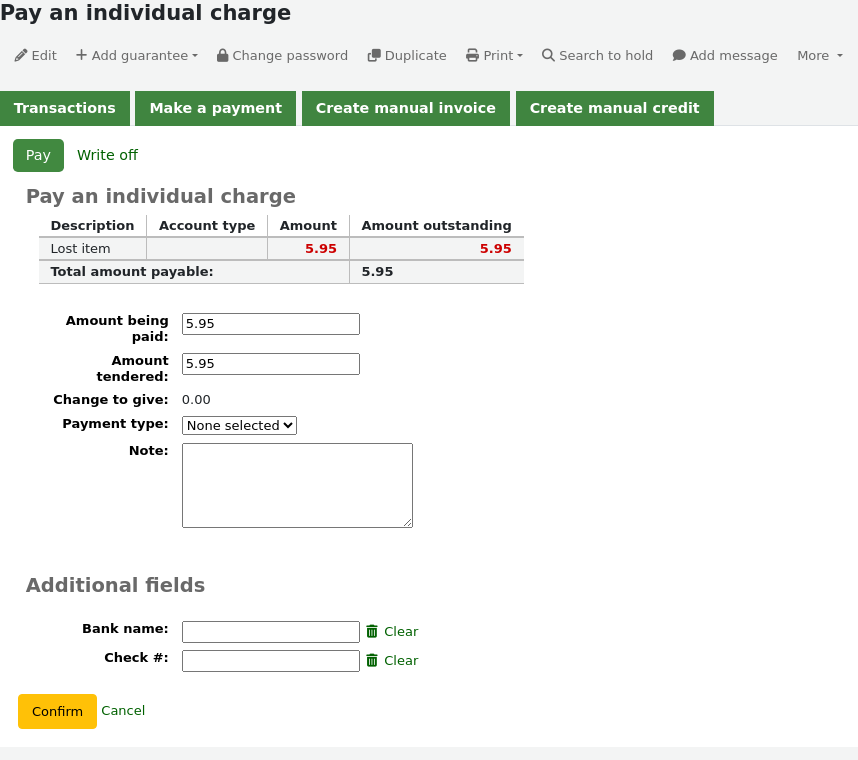Go to Create manual credit tab
858x760 pixels.
[614, 108]
